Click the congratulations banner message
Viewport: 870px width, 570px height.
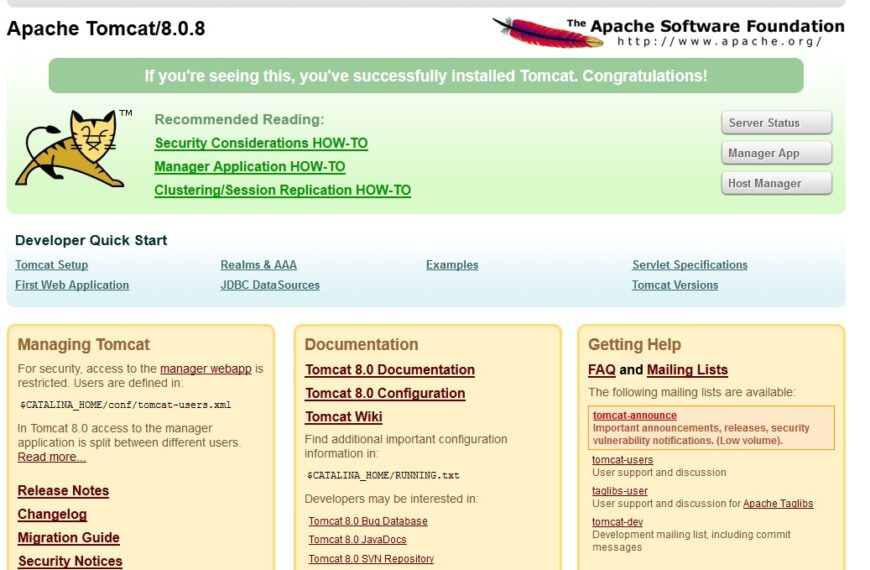click(426, 75)
